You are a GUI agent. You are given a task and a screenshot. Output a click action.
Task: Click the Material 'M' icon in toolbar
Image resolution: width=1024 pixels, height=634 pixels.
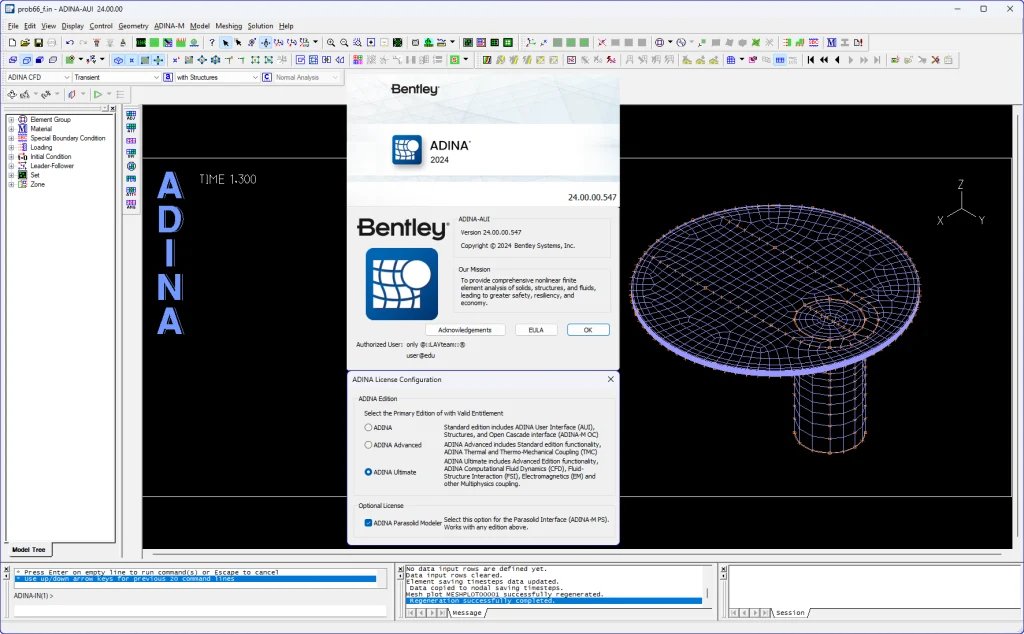[831, 43]
